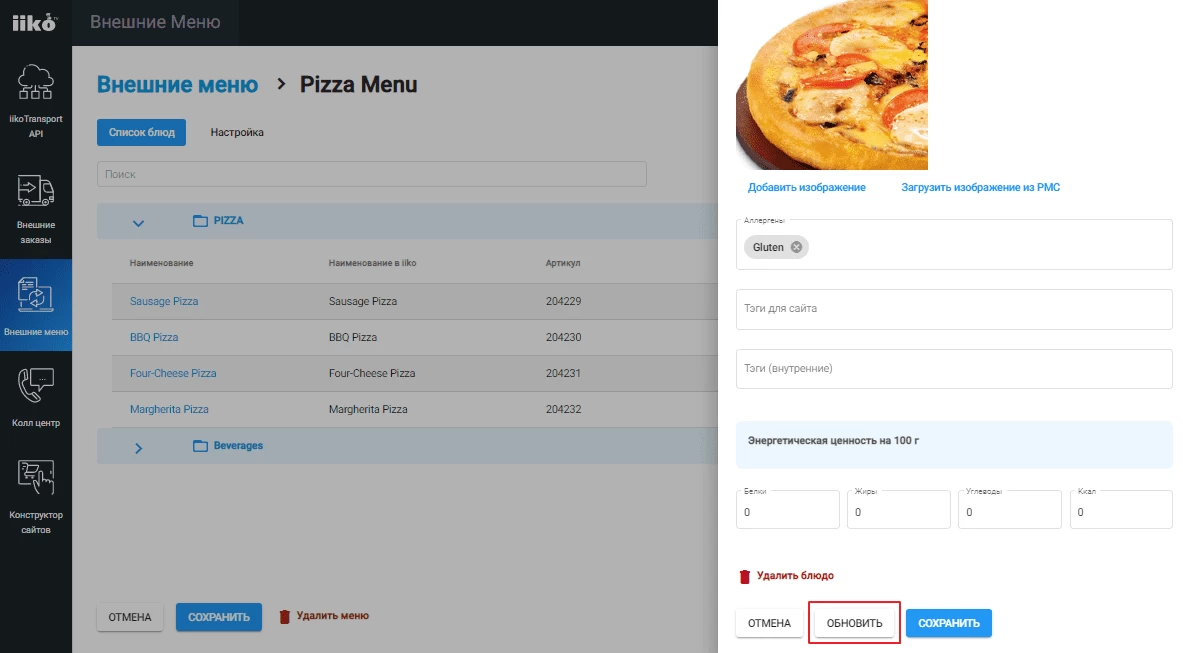
Task: Open Конструктор сайтов sidebar icon
Action: [x=36, y=478]
